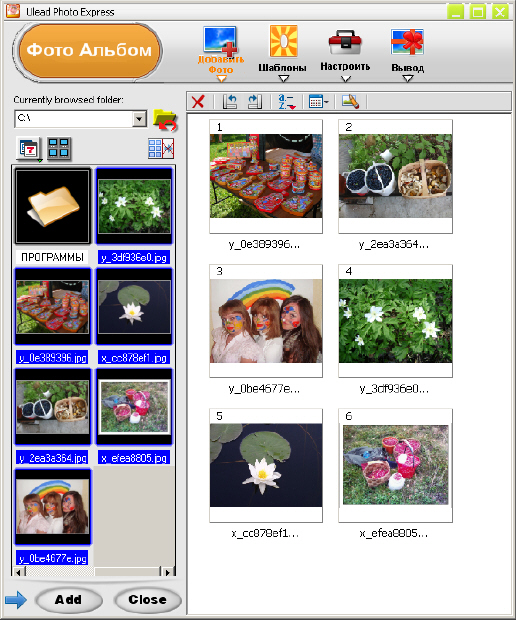The height and width of the screenshot is (620, 516).
Task: Open the ПРОГРАММЫ folder thumbnail
Action: 53,206
